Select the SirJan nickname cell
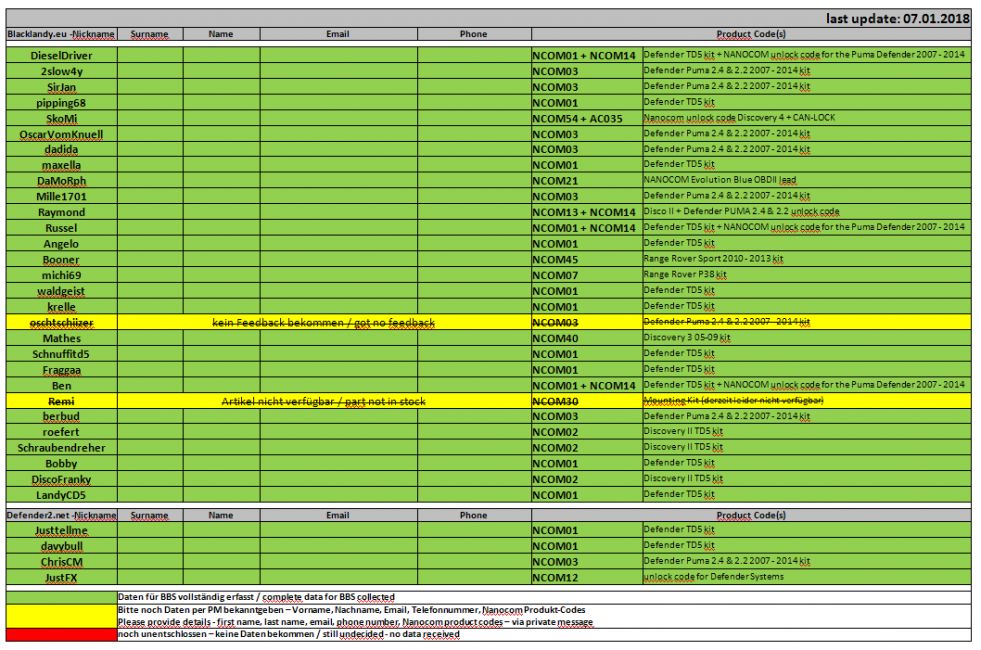The image size is (981, 650). 61,87
